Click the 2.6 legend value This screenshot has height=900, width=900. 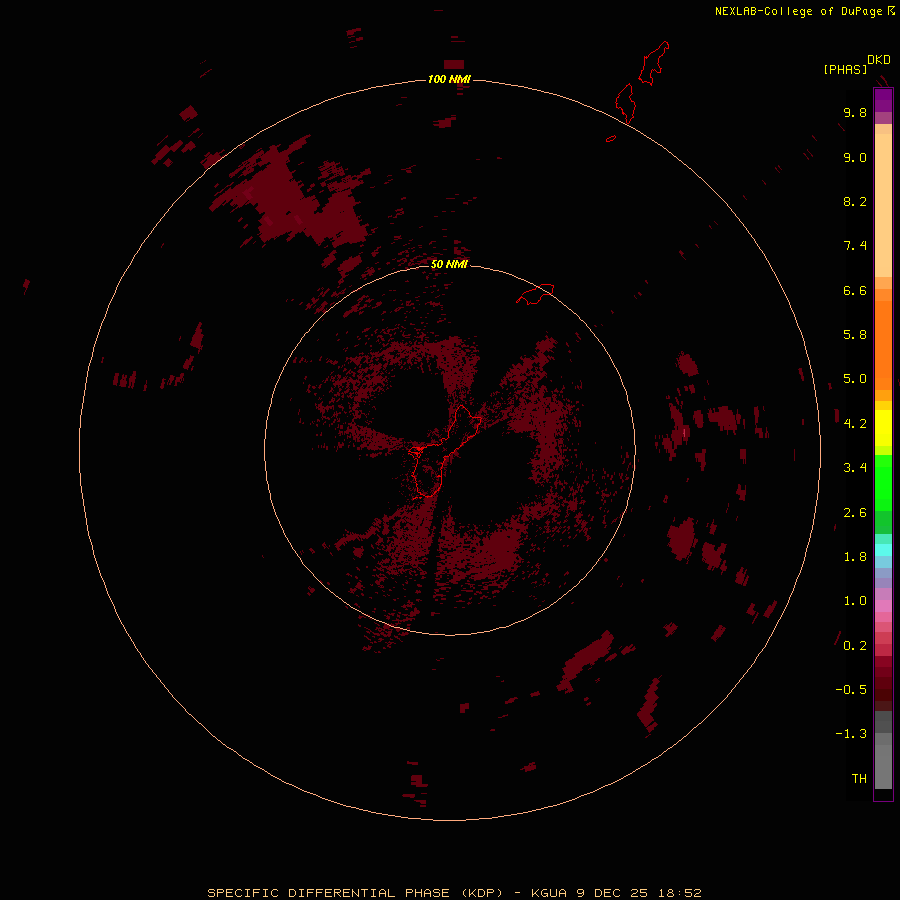855,513
